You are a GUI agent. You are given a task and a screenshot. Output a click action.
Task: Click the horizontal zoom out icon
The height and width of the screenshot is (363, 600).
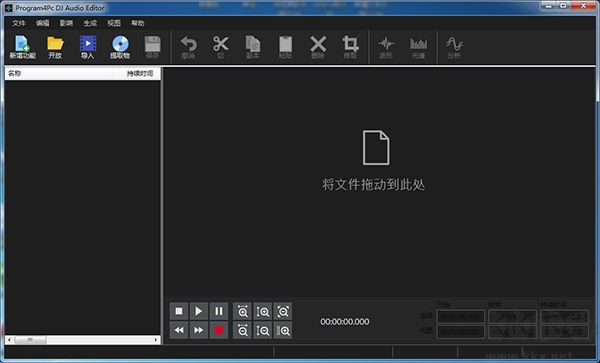pos(242,330)
